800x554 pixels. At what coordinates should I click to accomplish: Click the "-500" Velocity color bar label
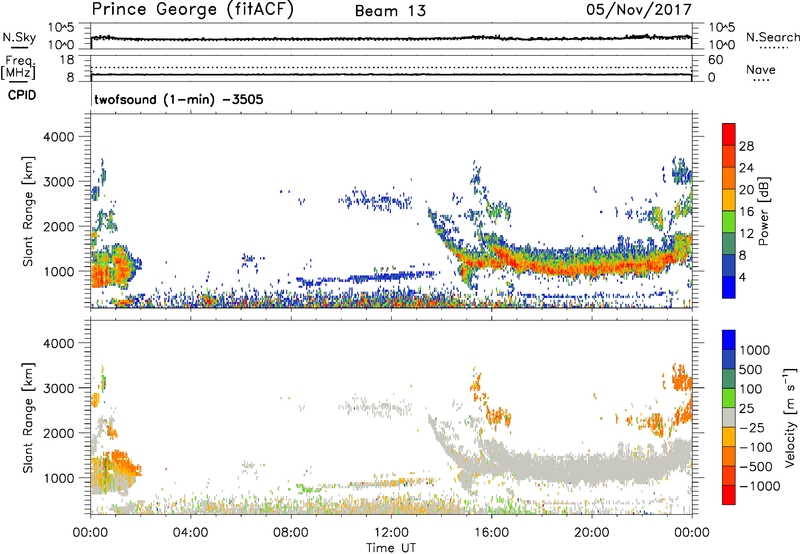[x=756, y=466]
